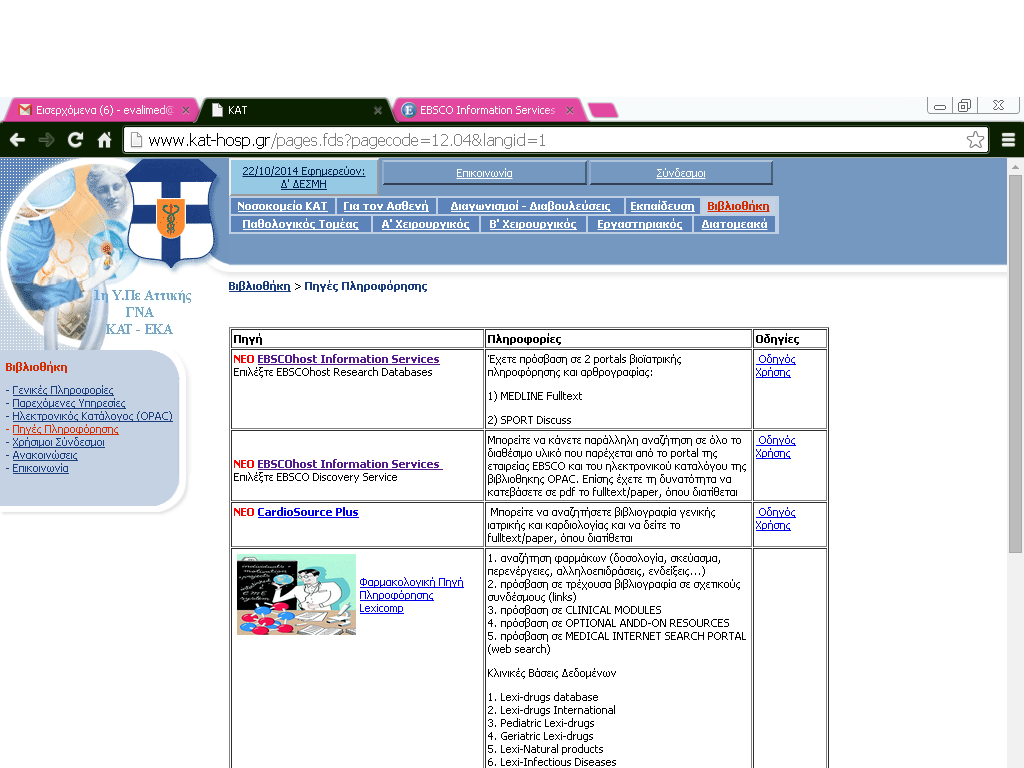Open Παρεχόμενες Υπηρεσίες in sidebar

pyautogui.click(x=69, y=403)
